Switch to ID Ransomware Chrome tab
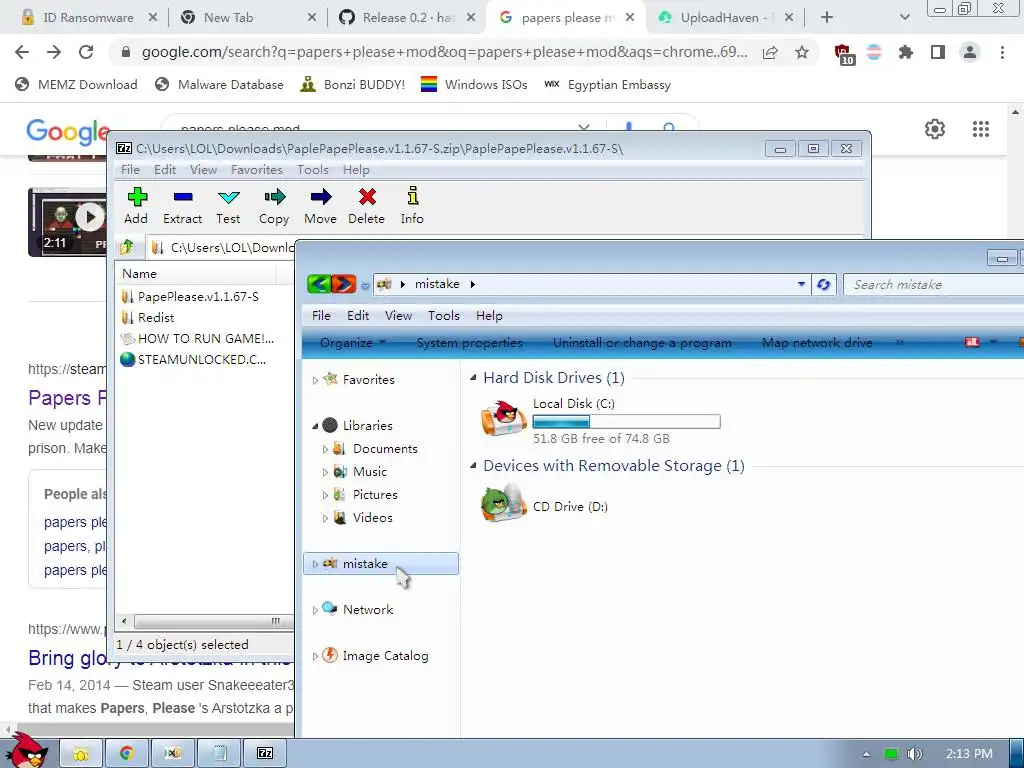The width and height of the screenshot is (1024, 768). pyautogui.click(x=88, y=18)
